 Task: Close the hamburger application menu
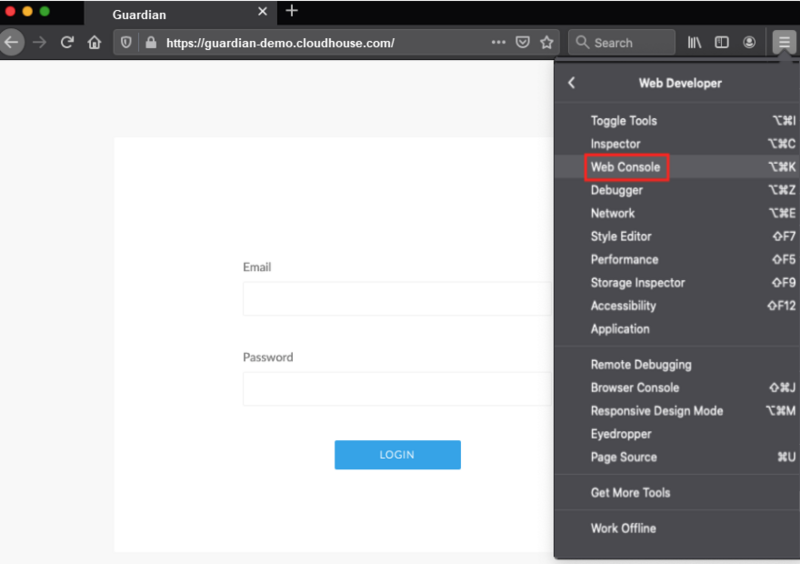point(784,42)
